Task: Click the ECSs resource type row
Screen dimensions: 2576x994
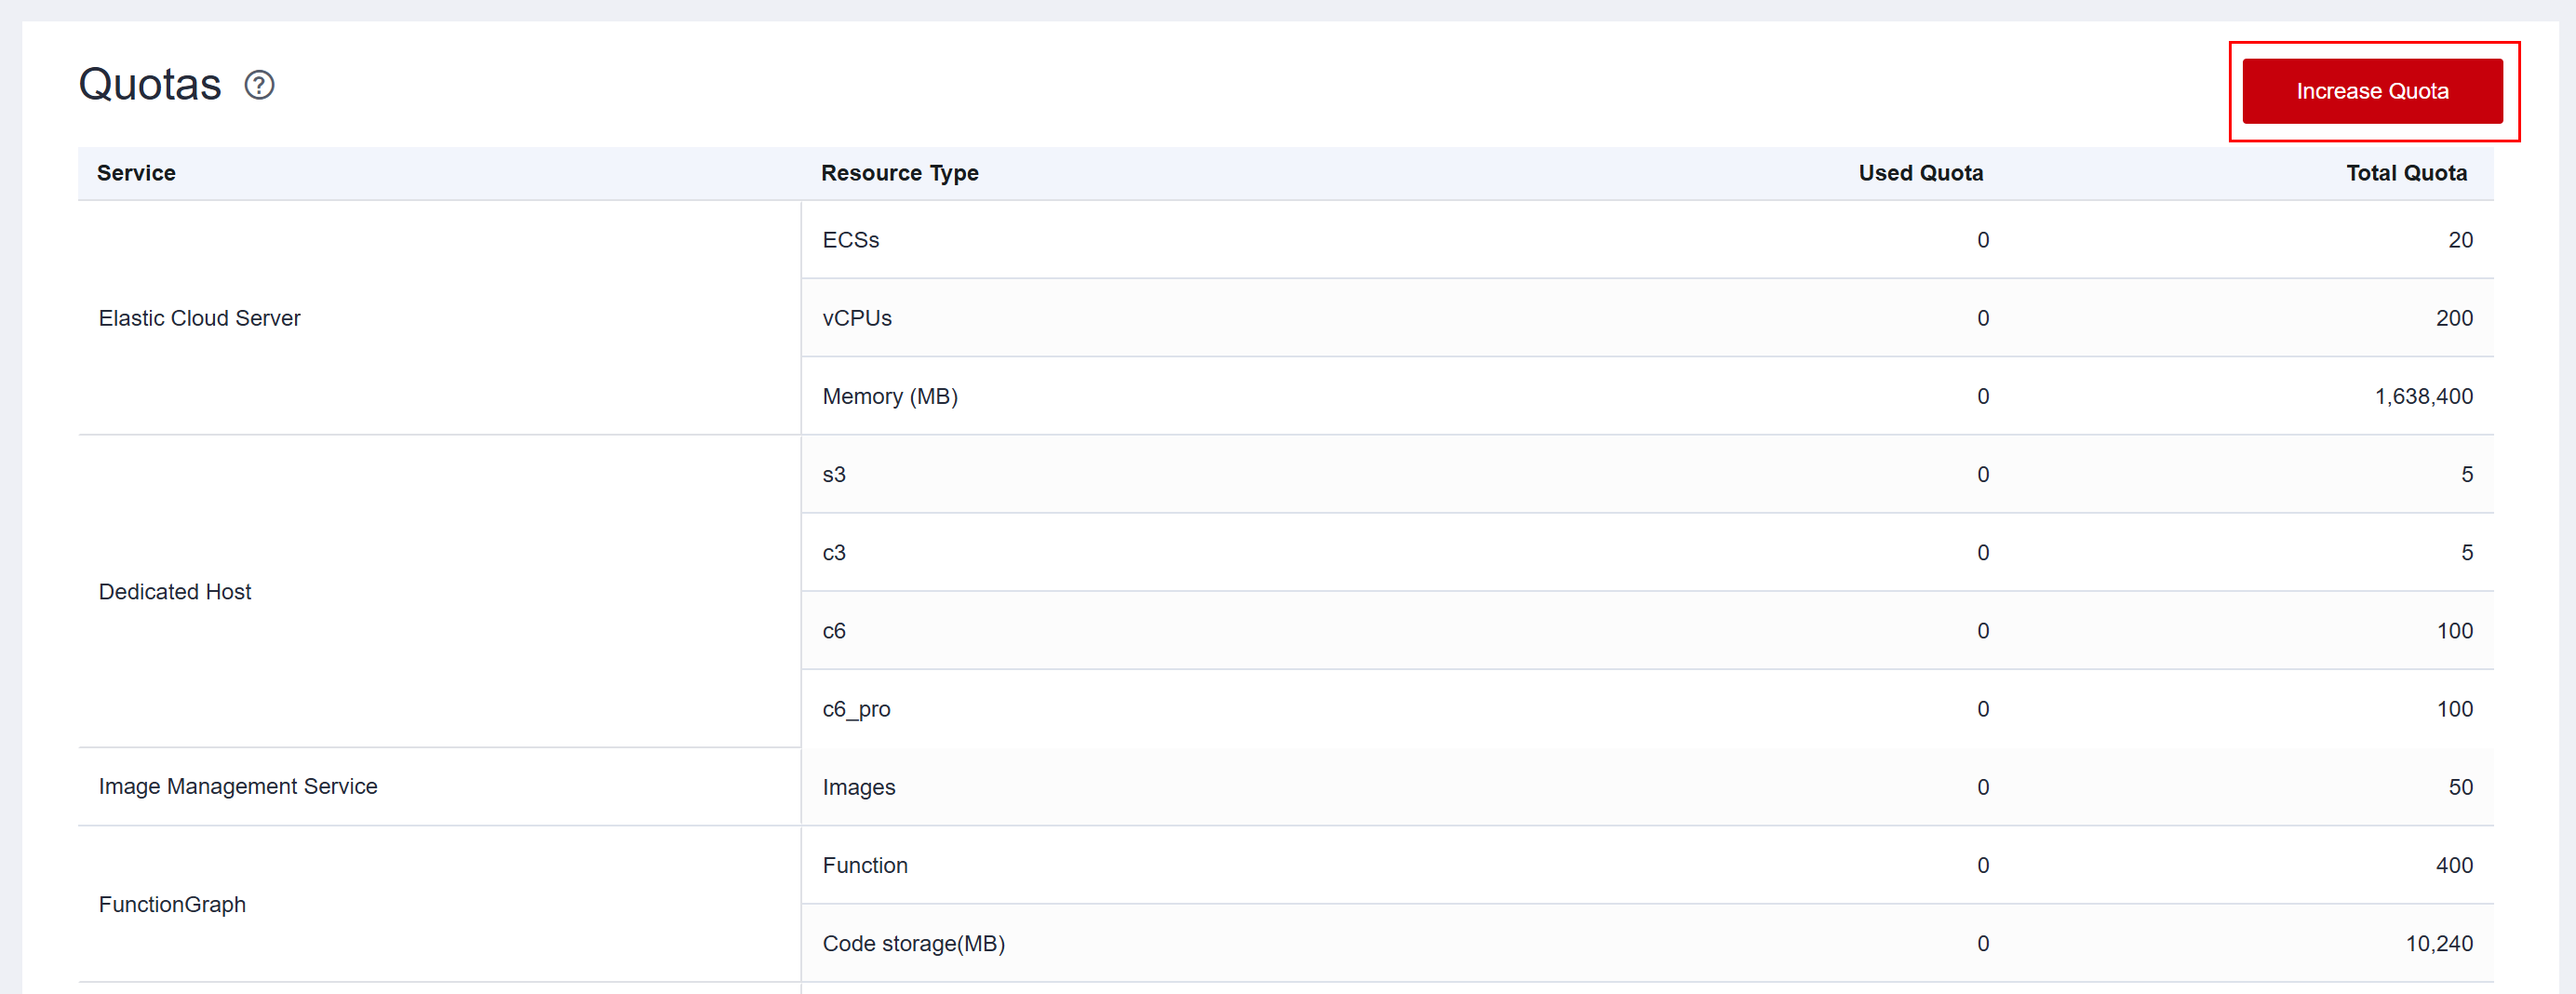Action: [x=851, y=240]
